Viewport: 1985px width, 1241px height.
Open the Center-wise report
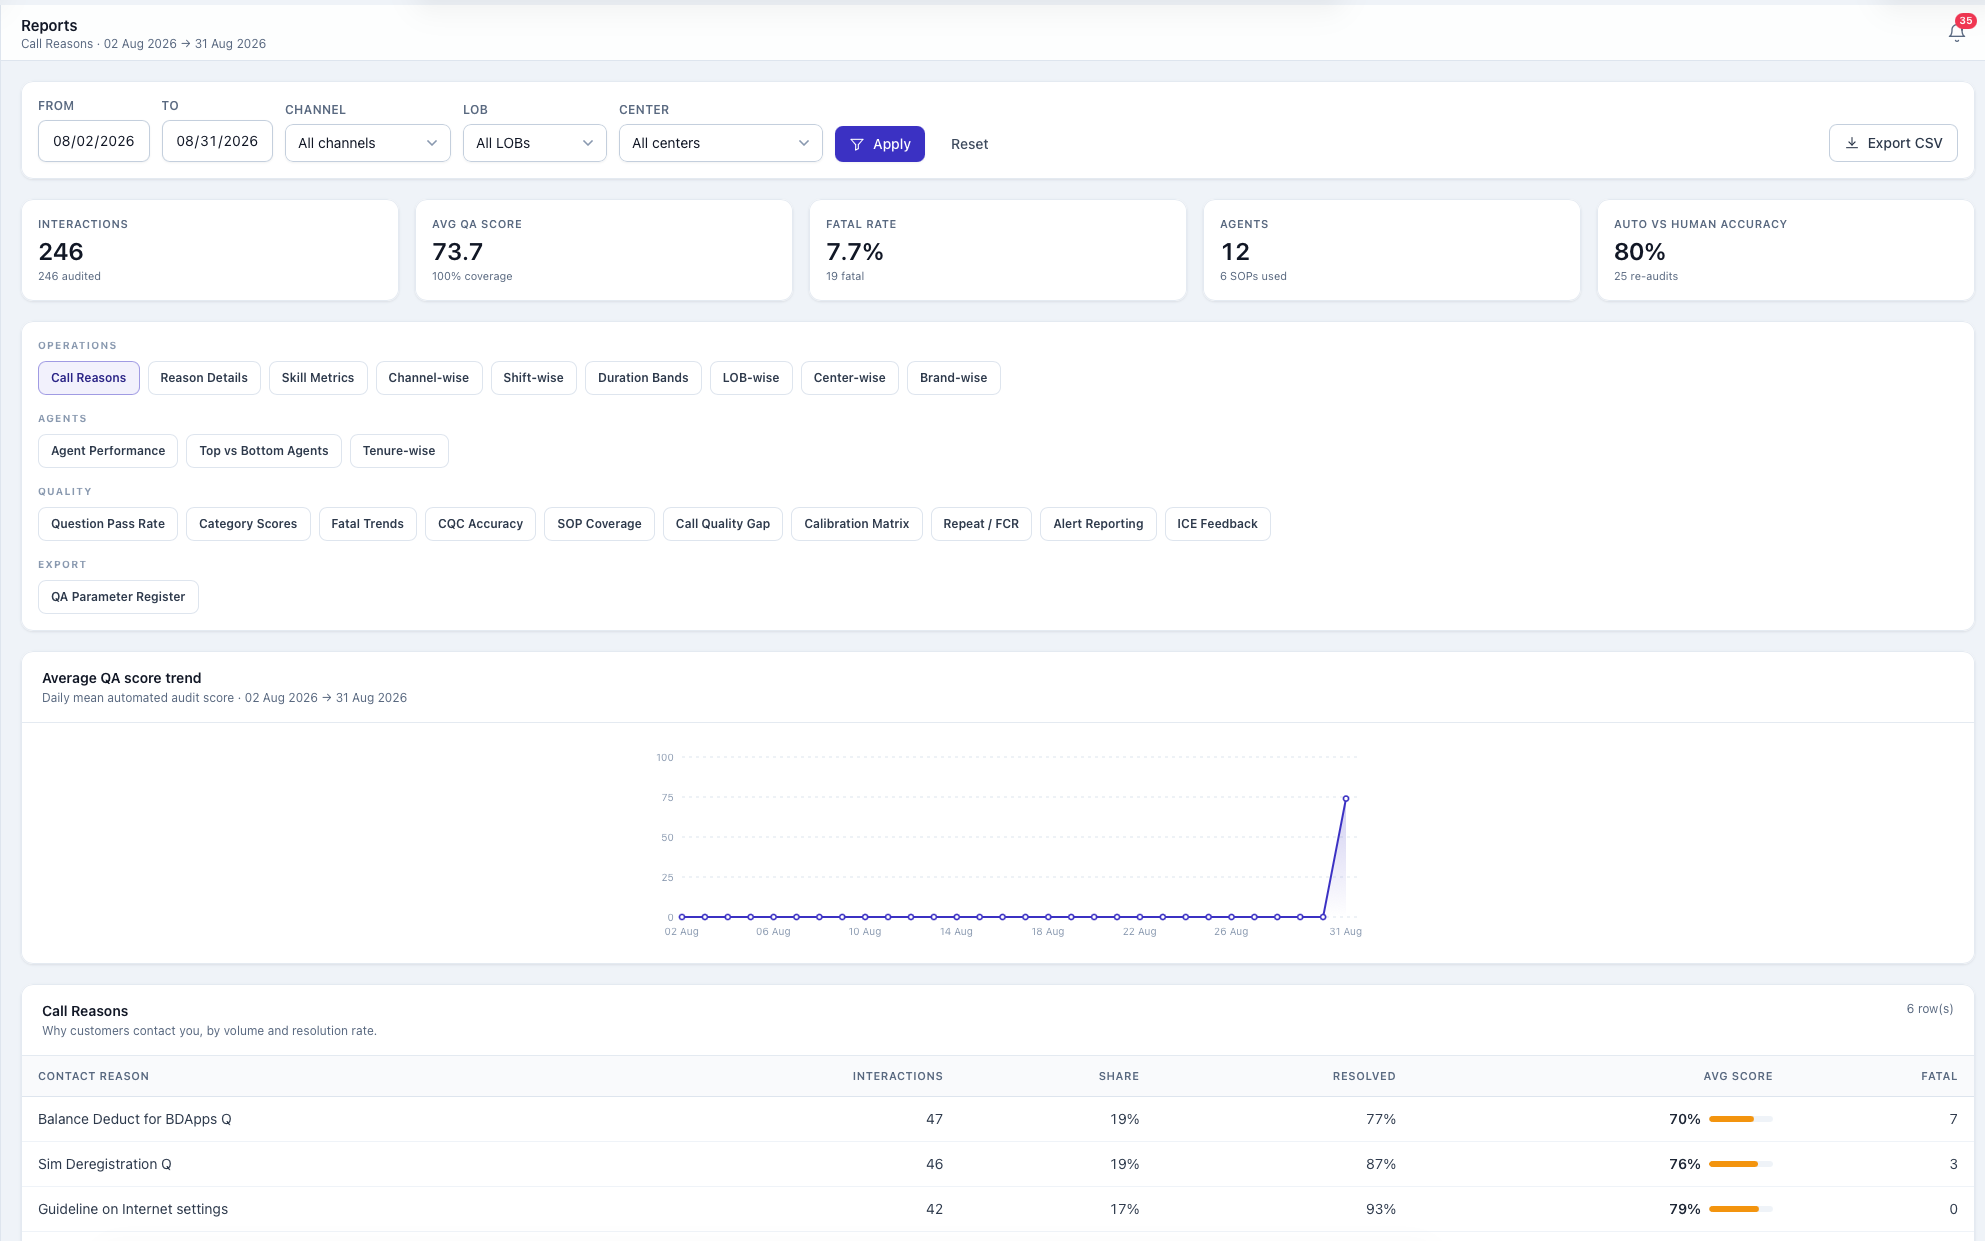(850, 378)
